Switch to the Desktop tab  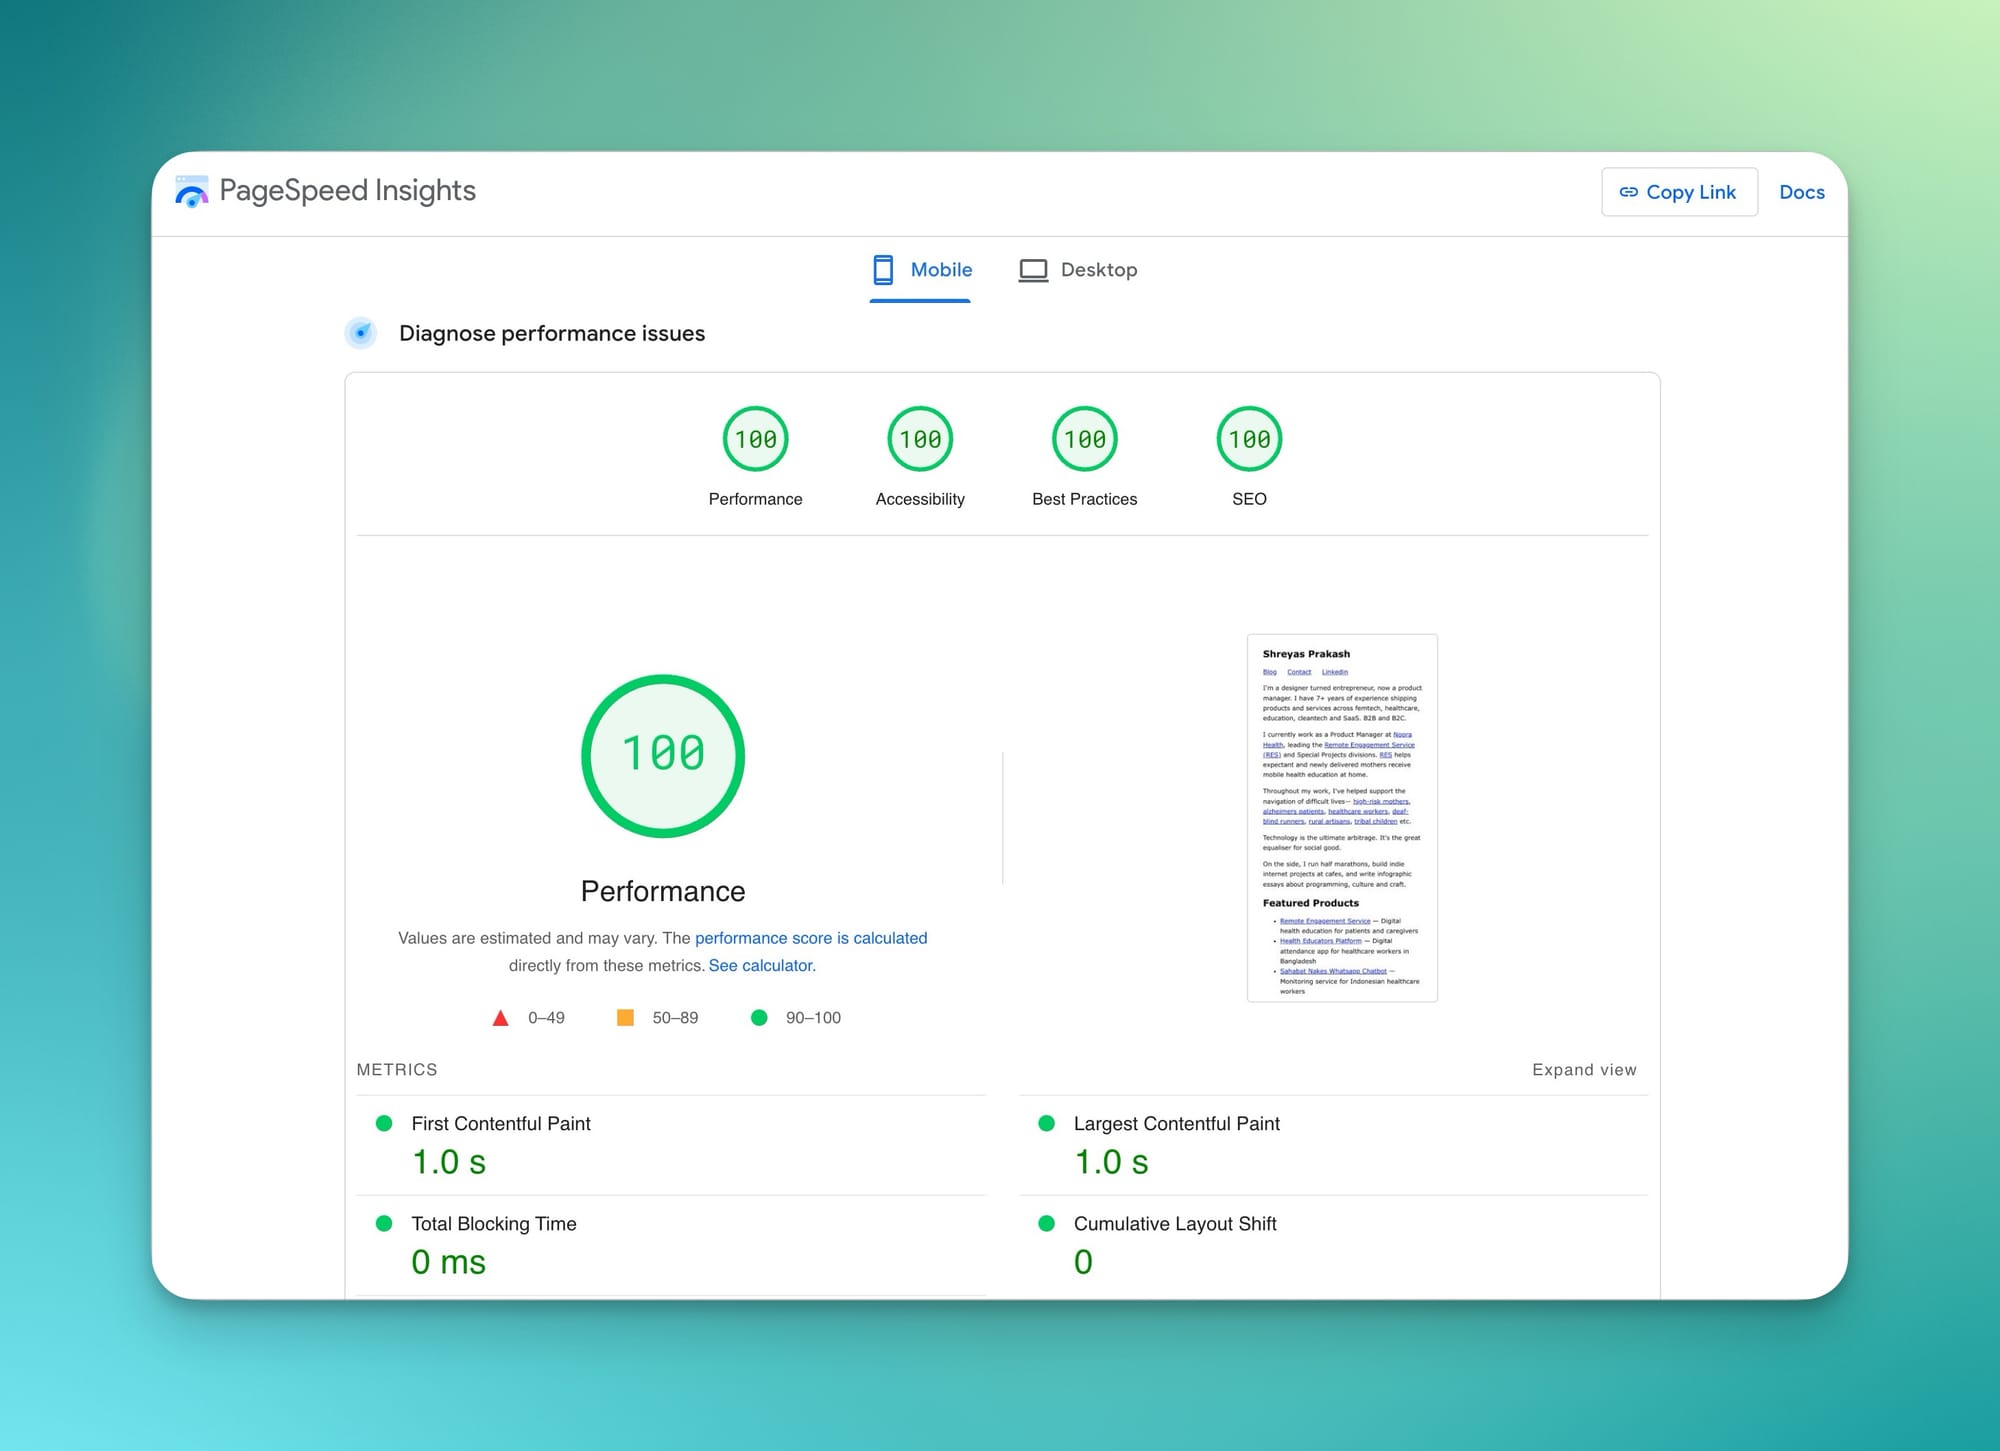point(1098,270)
